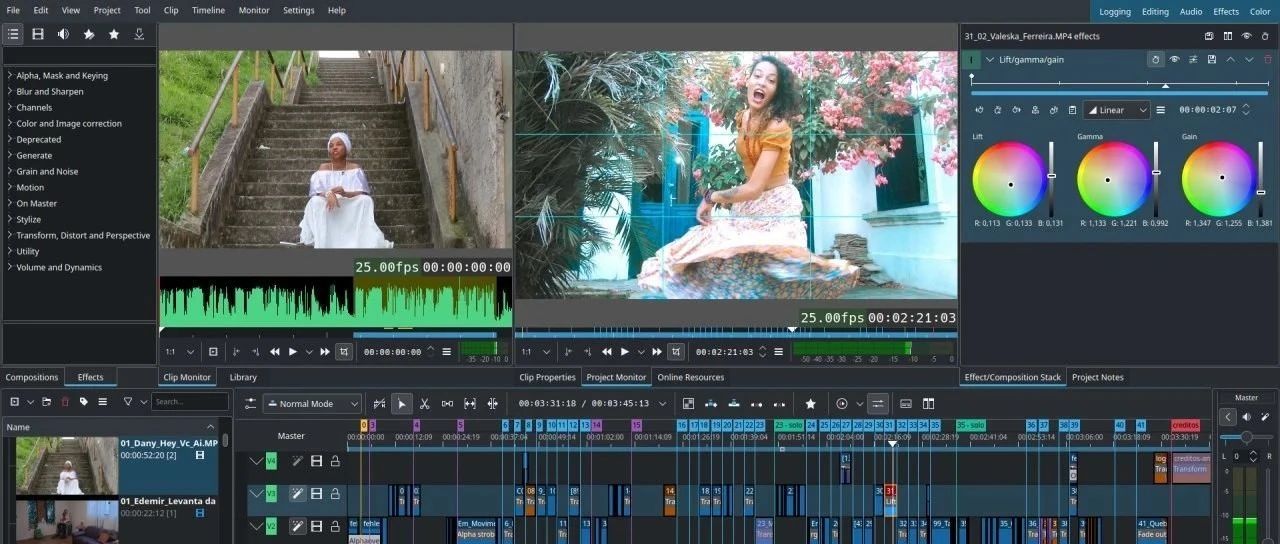The image size is (1280, 544).
Task: Switch to the Library tab
Action: point(243,377)
